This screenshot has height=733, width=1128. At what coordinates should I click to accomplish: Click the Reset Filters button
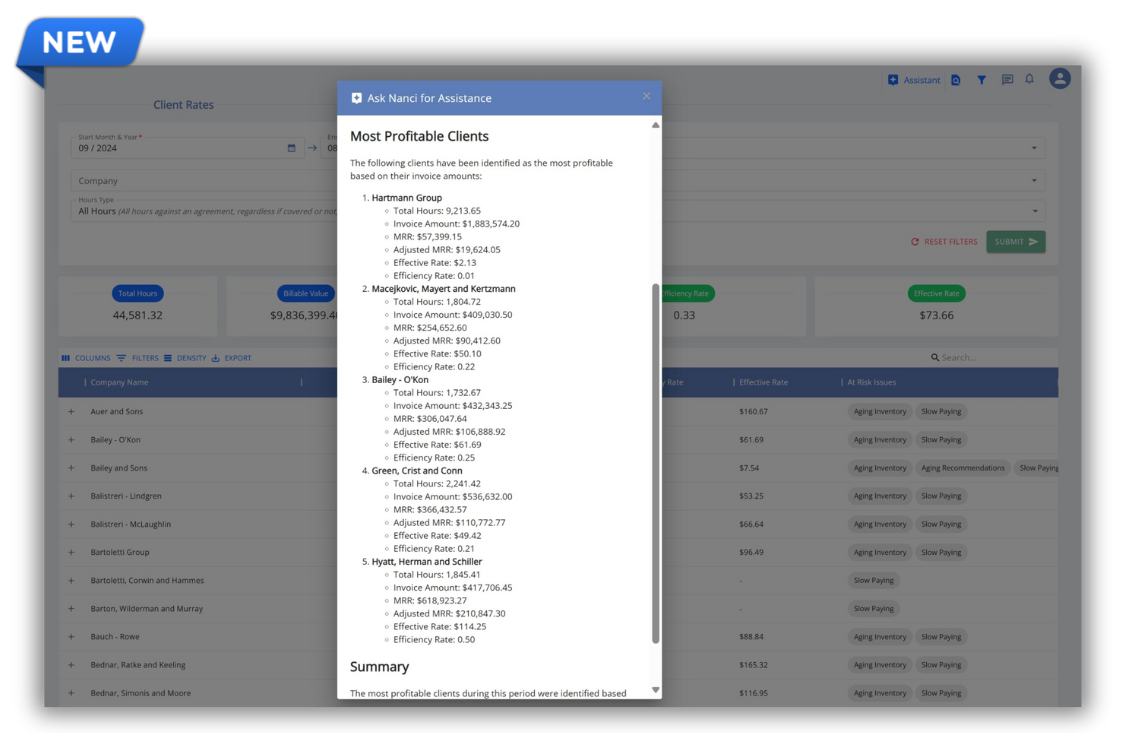pos(943,242)
